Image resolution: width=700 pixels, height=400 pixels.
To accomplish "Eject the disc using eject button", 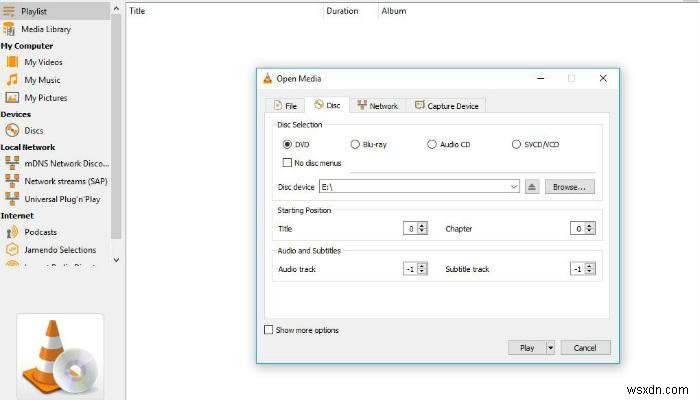I will pos(532,187).
